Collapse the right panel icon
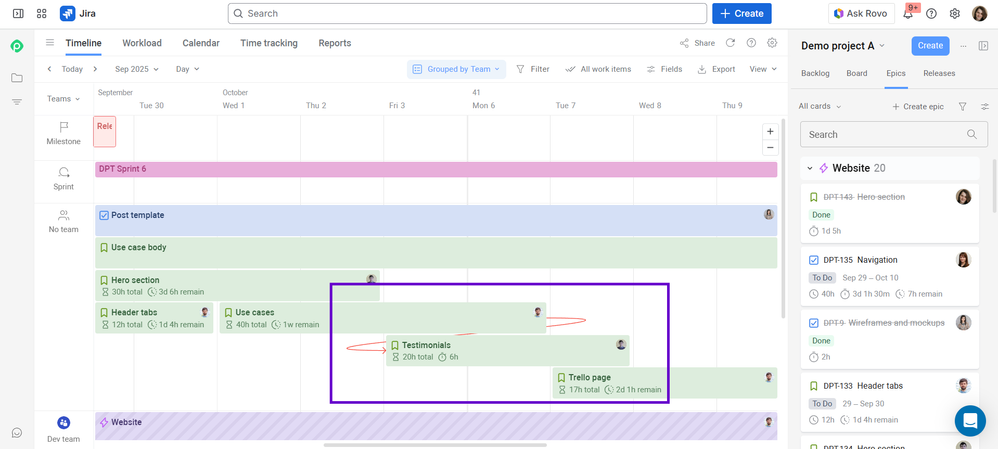Image resolution: width=998 pixels, height=449 pixels. 983,46
